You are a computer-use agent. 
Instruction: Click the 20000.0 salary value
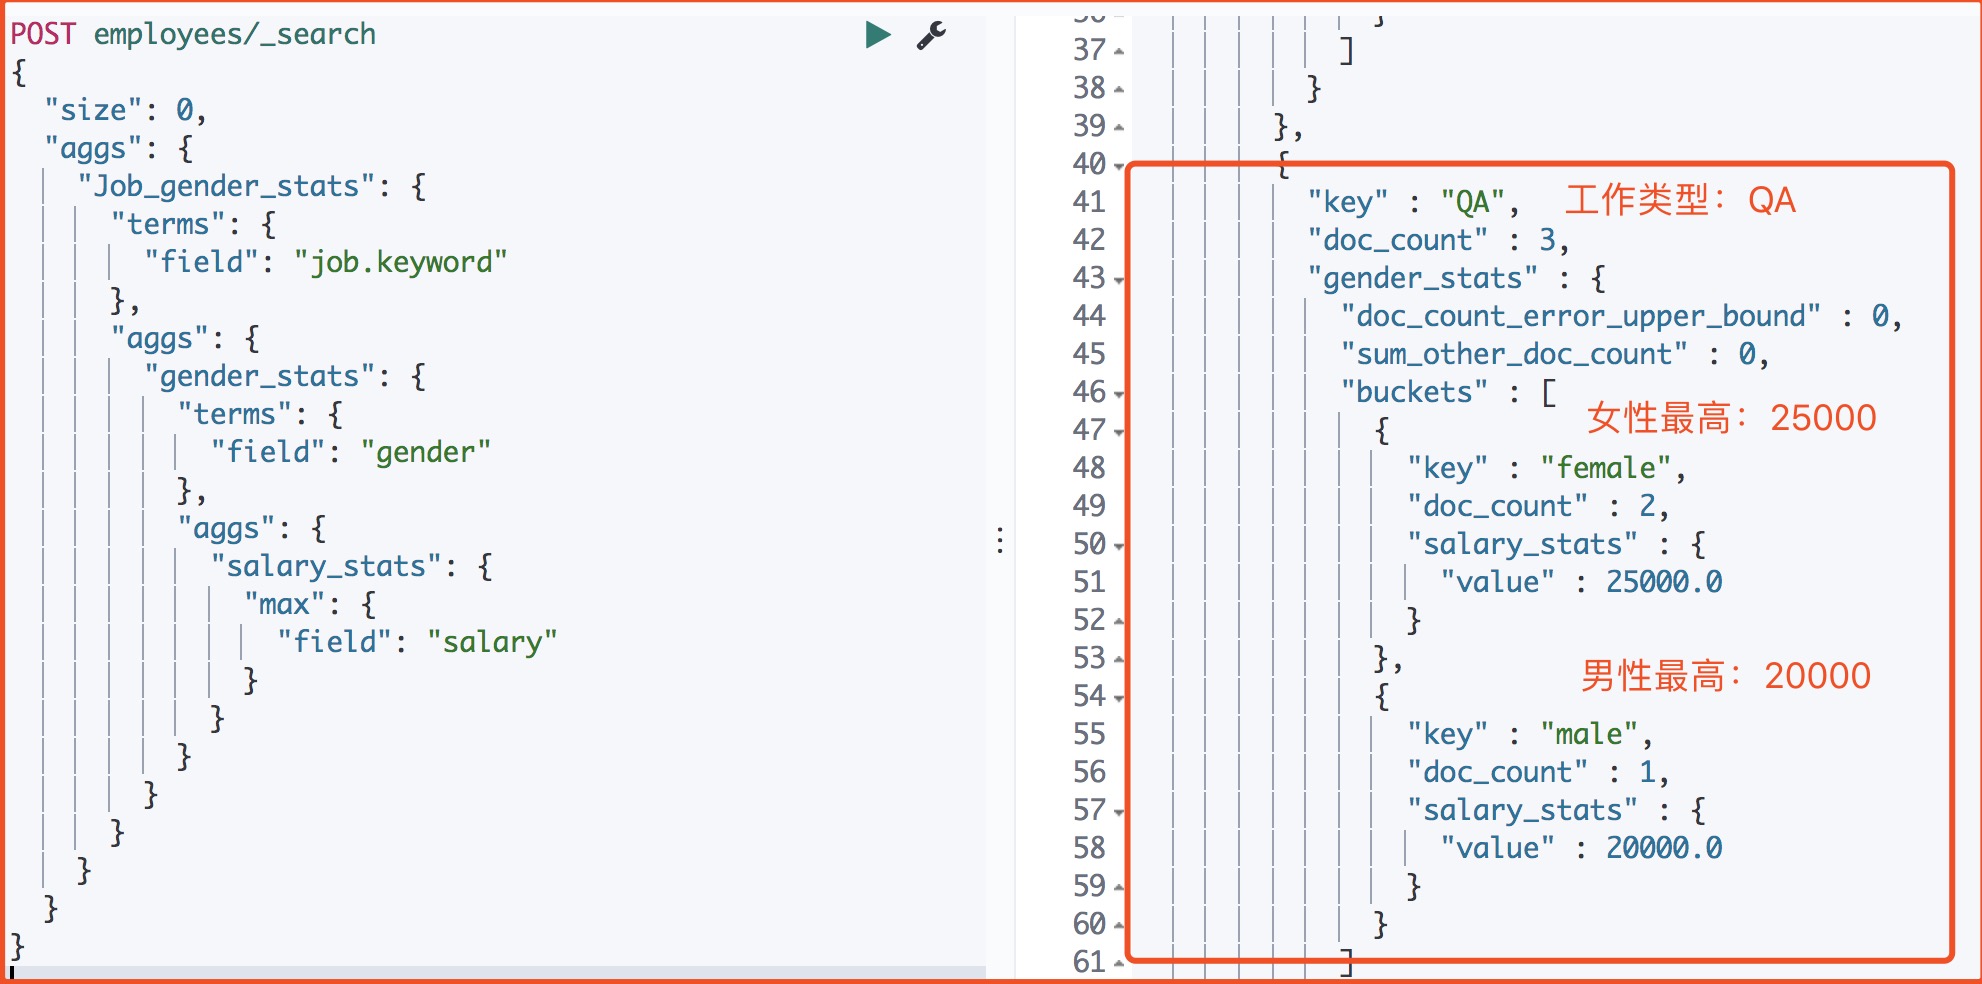point(1664,848)
